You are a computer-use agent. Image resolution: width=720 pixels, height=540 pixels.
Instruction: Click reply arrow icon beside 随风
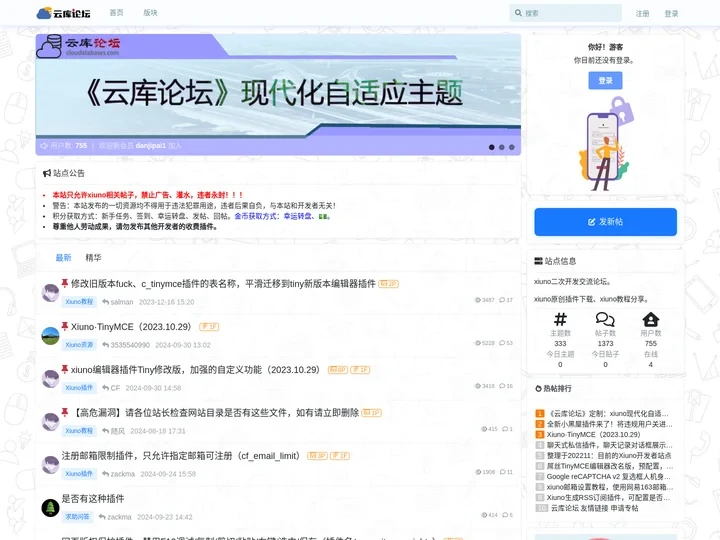tap(105, 431)
